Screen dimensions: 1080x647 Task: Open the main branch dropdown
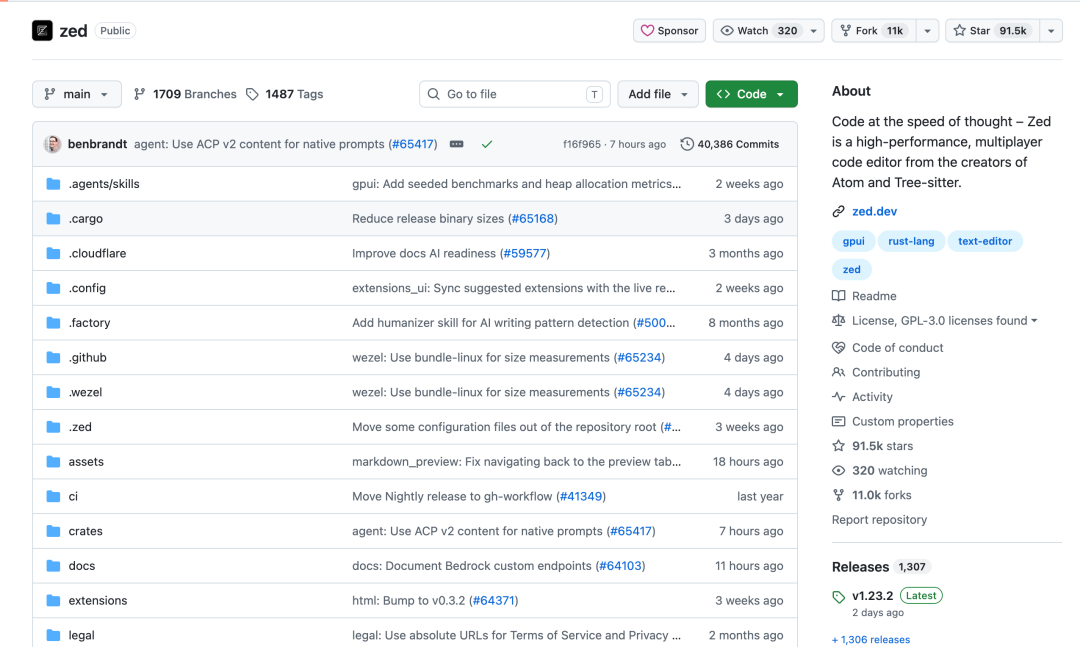pos(76,94)
